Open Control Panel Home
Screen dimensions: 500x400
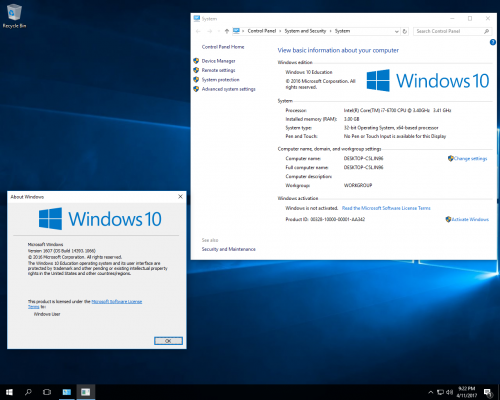(x=223, y=47)
